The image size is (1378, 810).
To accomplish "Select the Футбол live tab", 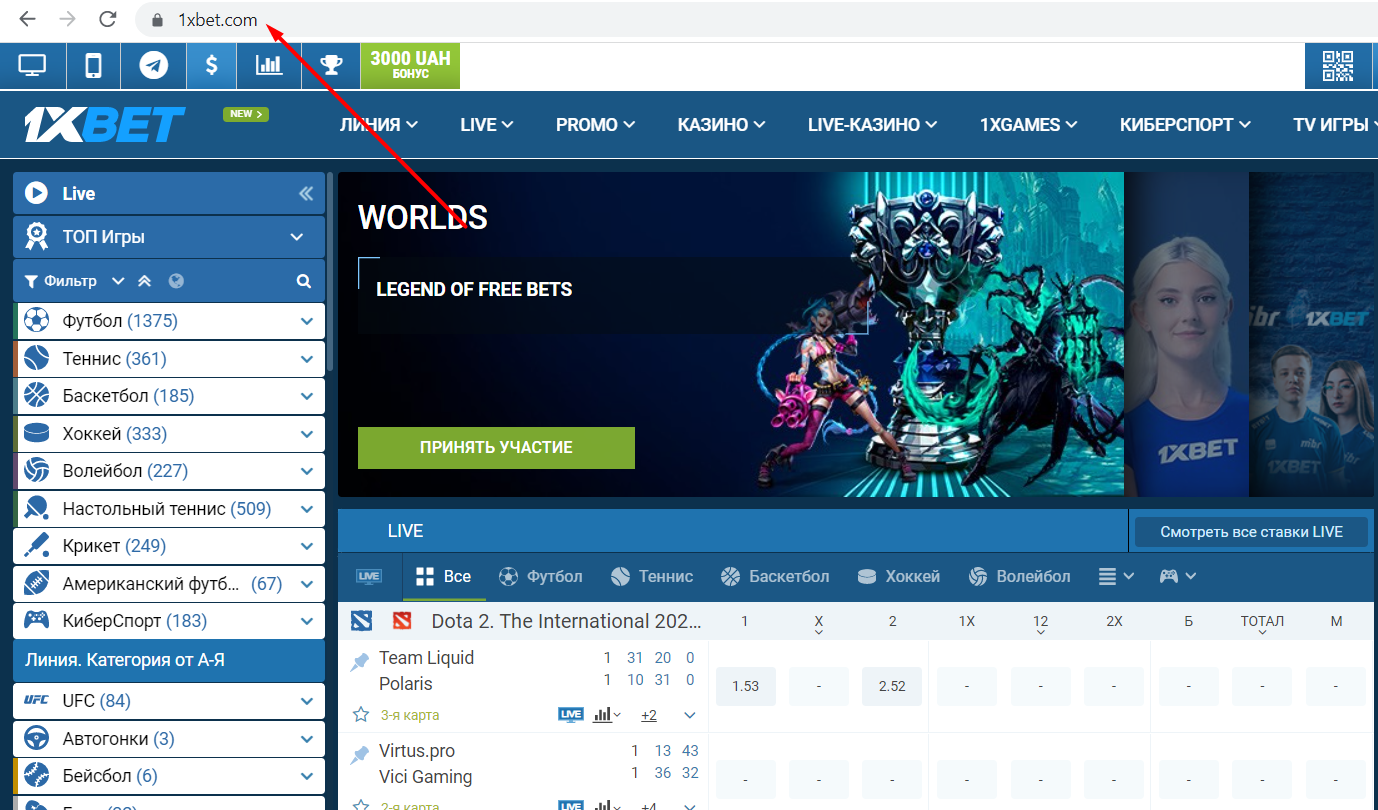I will 541,577.
